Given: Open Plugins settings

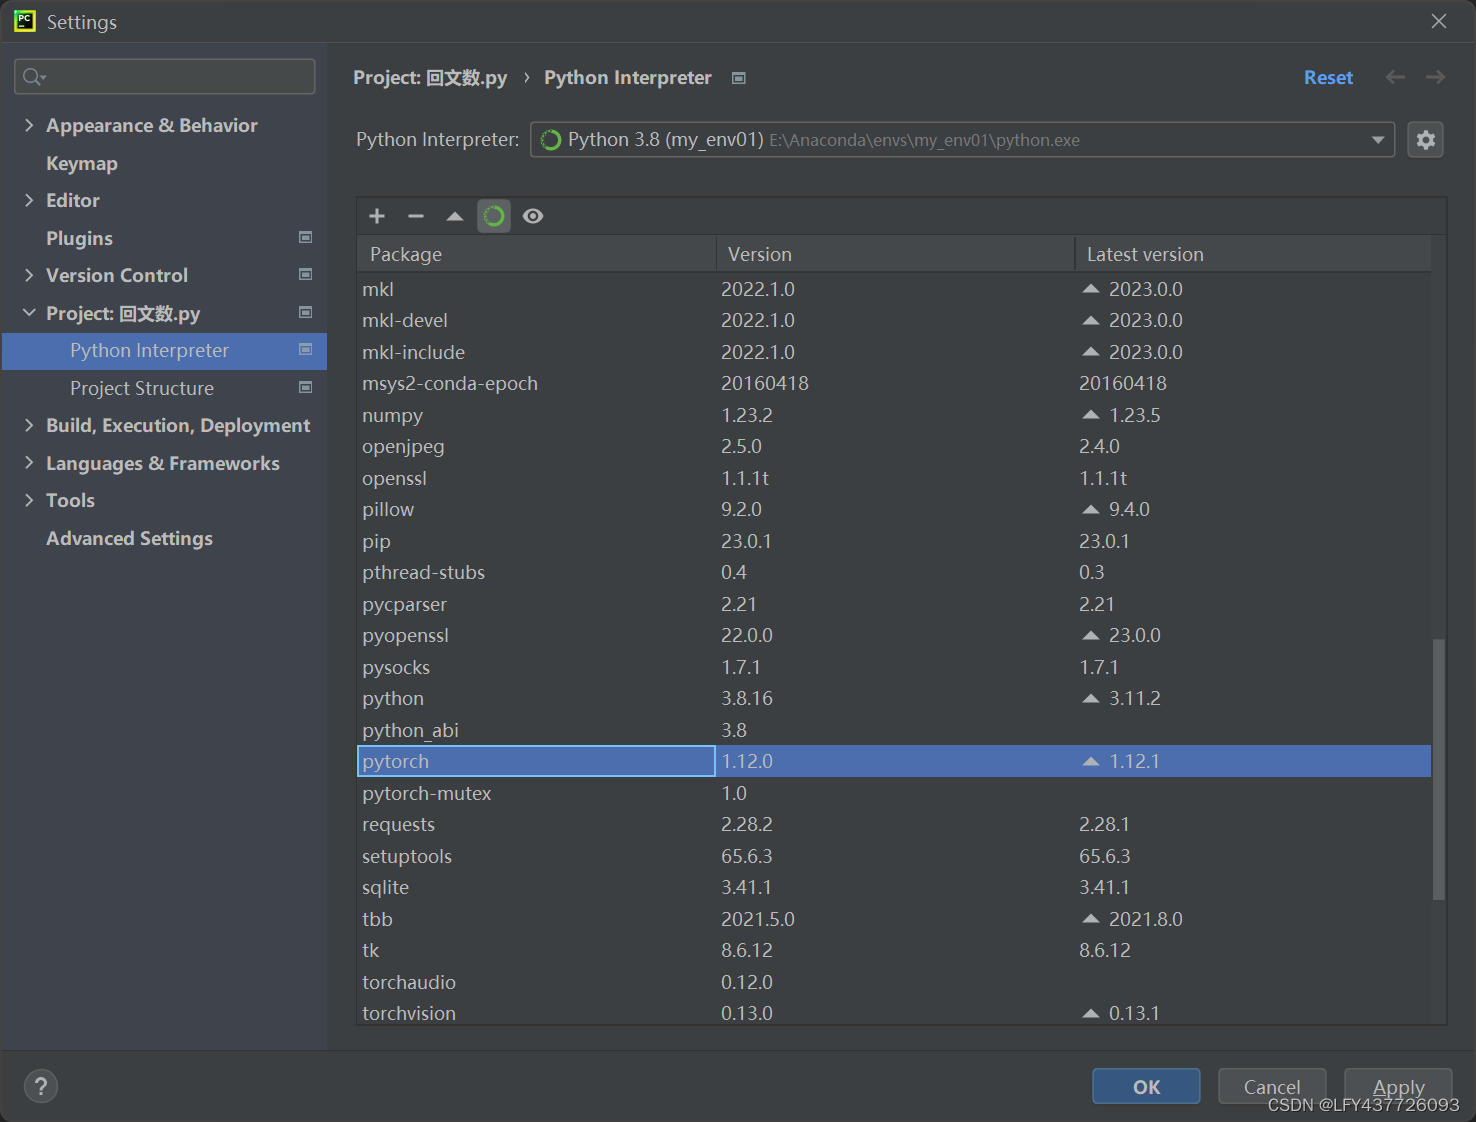Looking at the screenshot, I should point(79,238).
